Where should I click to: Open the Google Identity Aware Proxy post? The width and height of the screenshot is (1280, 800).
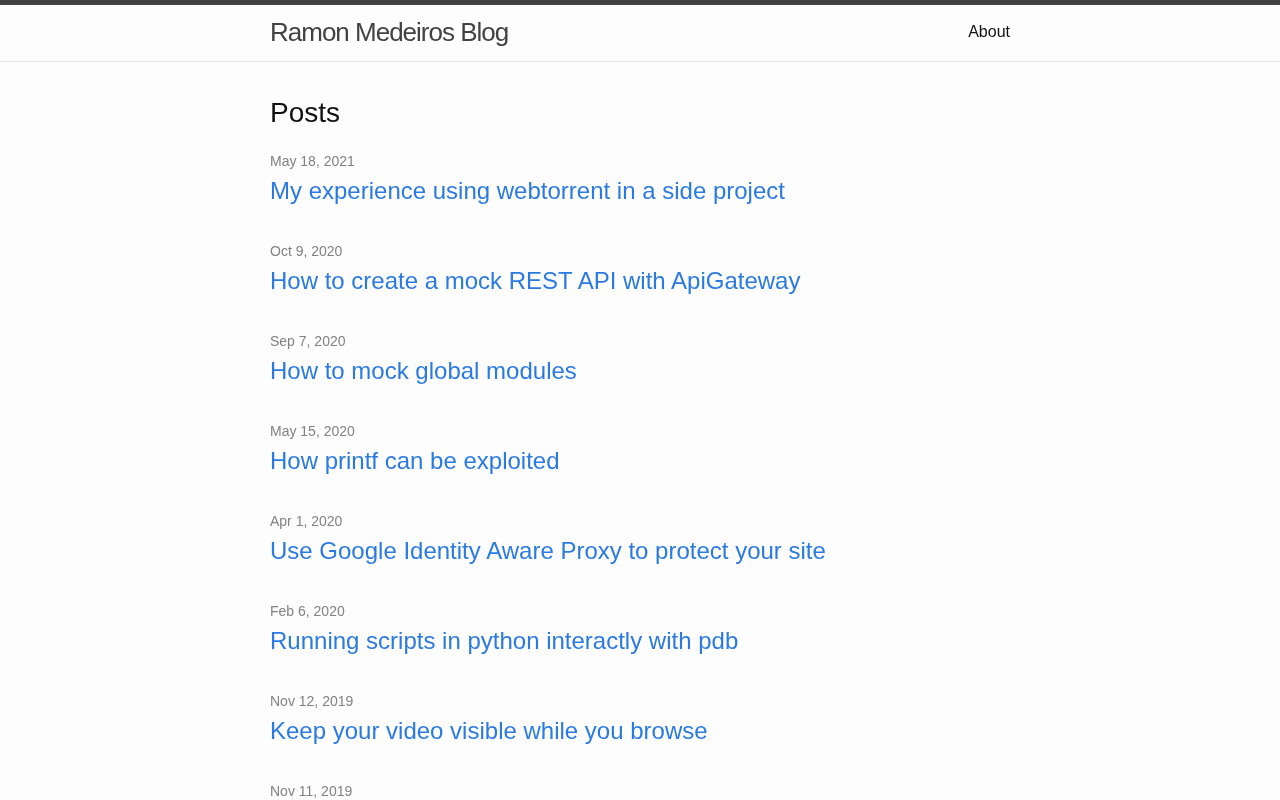pyautogui.click(x=547, y=551)
